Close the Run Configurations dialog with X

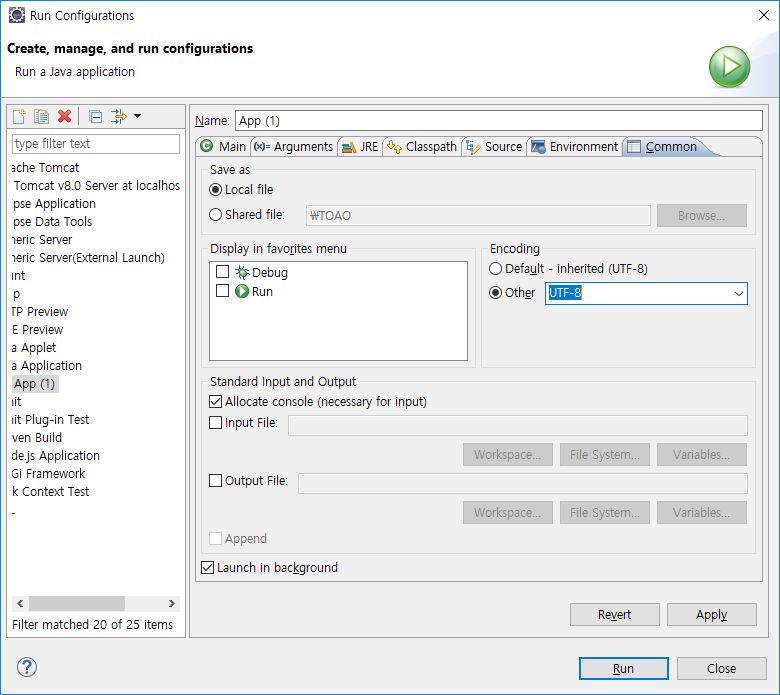(764, 15)
